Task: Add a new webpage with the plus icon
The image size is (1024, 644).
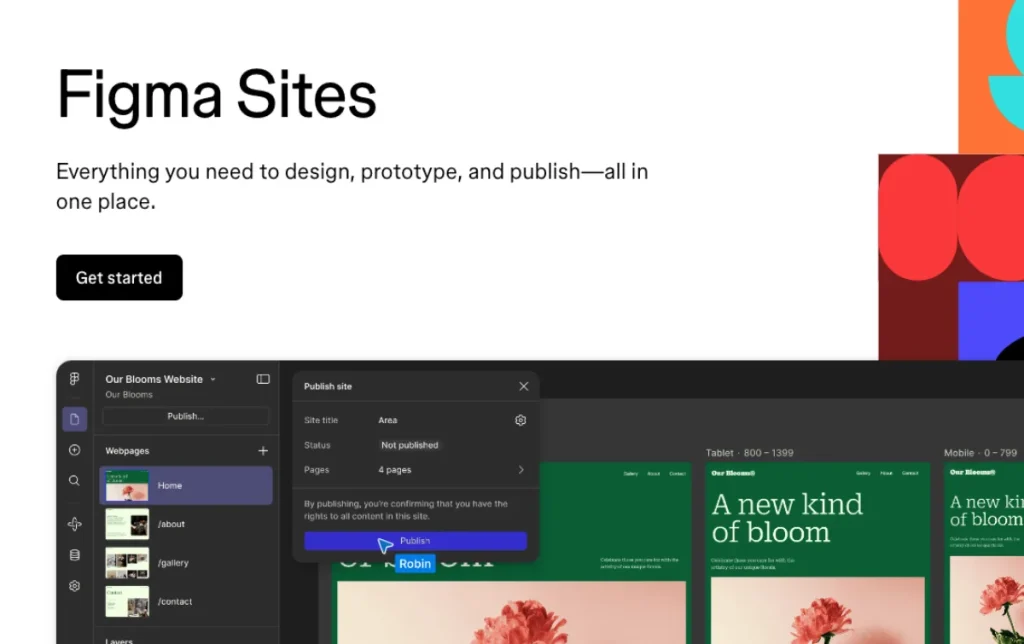Action: [x=263, y=450]
